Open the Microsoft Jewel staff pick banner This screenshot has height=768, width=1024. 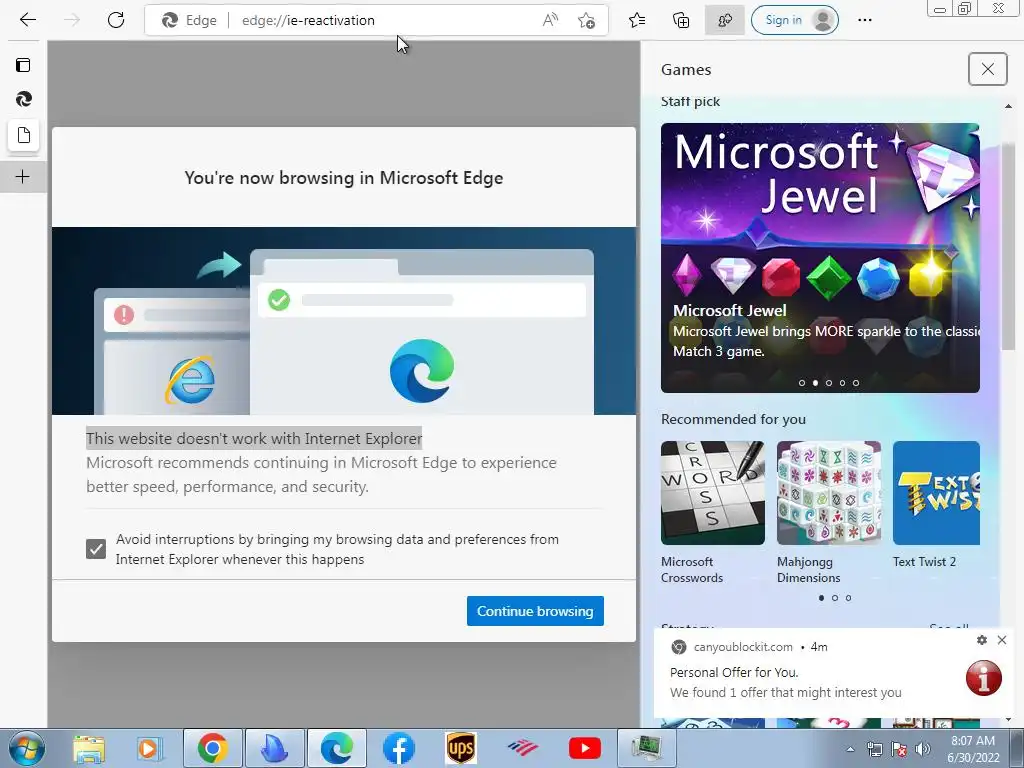[x=820, y=258]
